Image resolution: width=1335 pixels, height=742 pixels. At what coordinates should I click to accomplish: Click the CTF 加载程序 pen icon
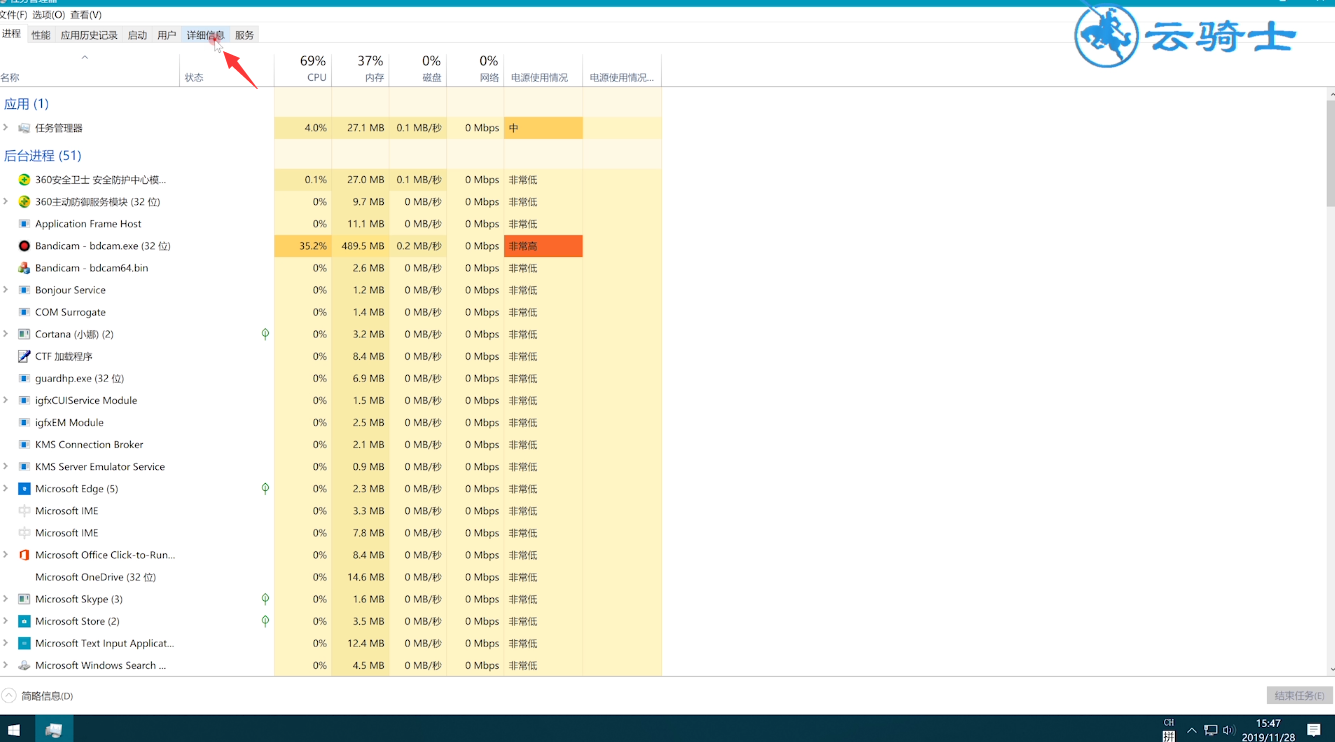coord(24,356)
